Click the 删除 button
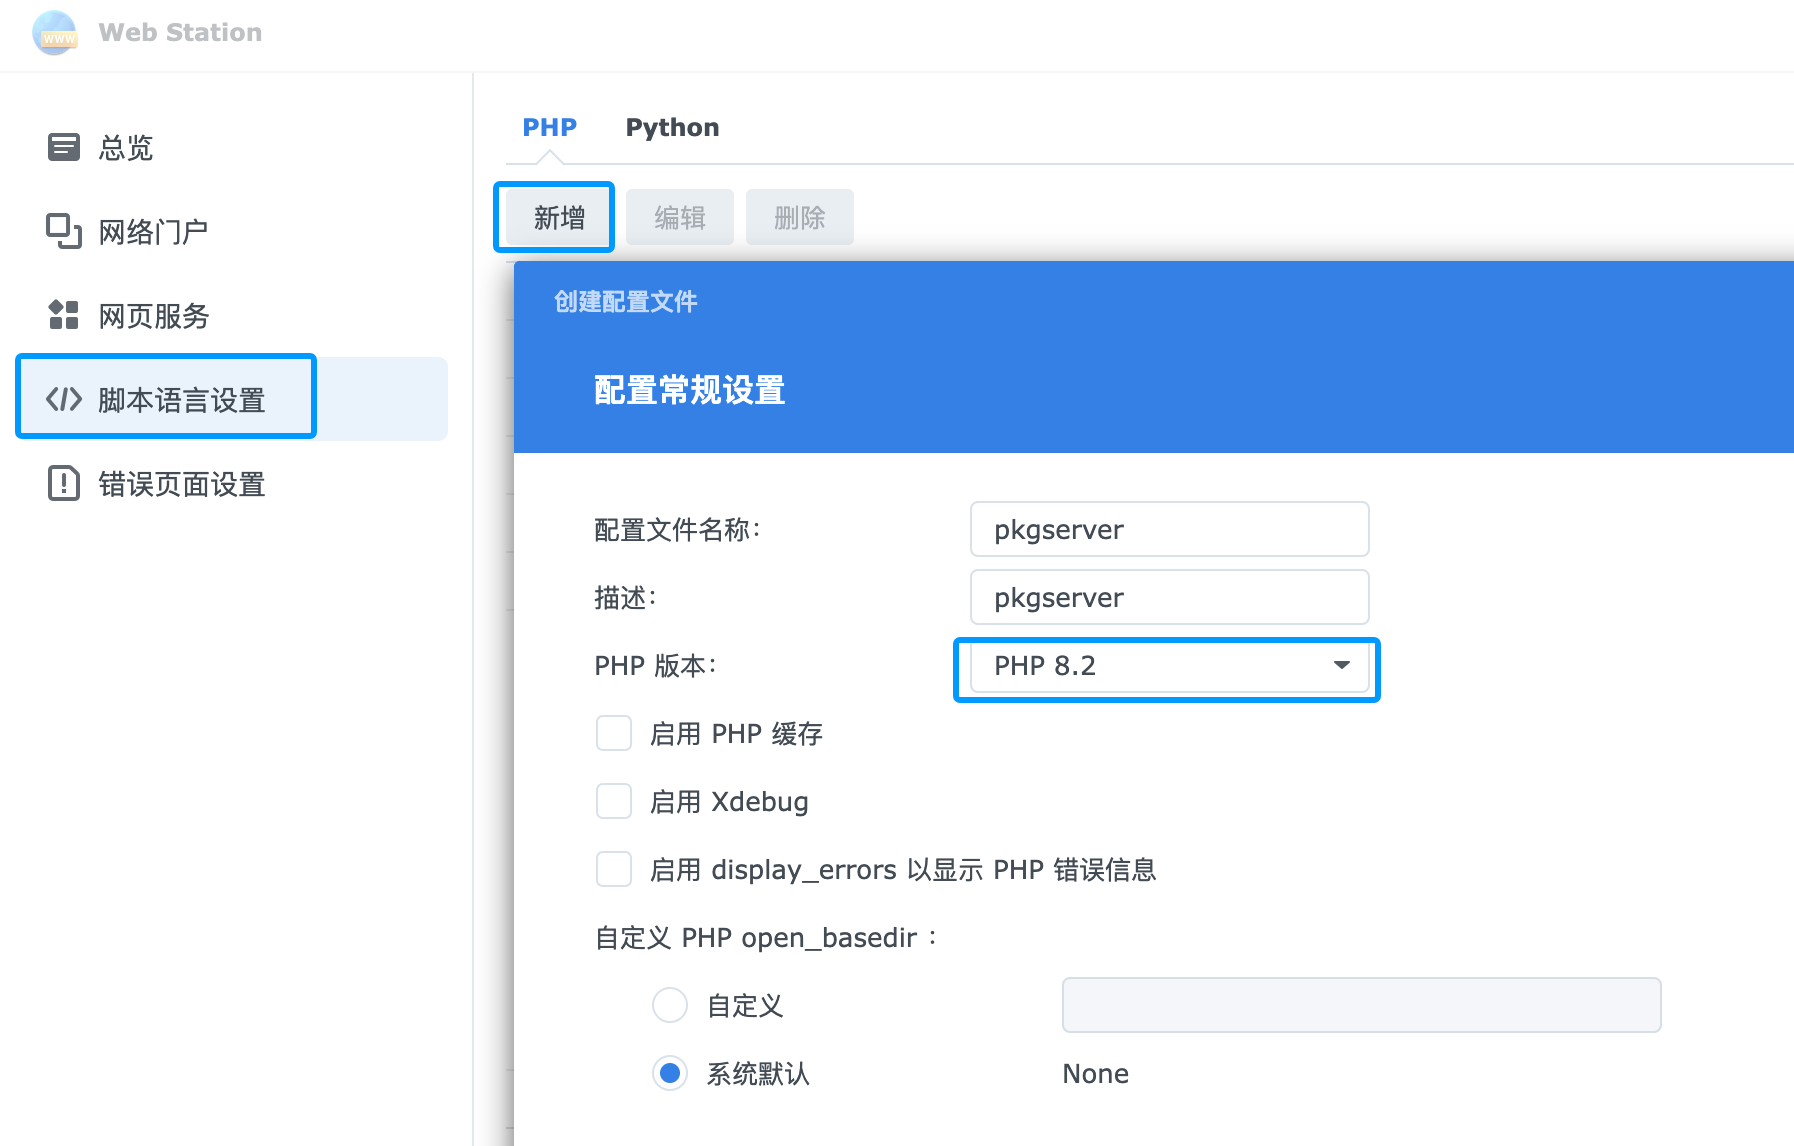Image resolution: width=1794 pixels, height=1146 pixels. tap(800, 217)
